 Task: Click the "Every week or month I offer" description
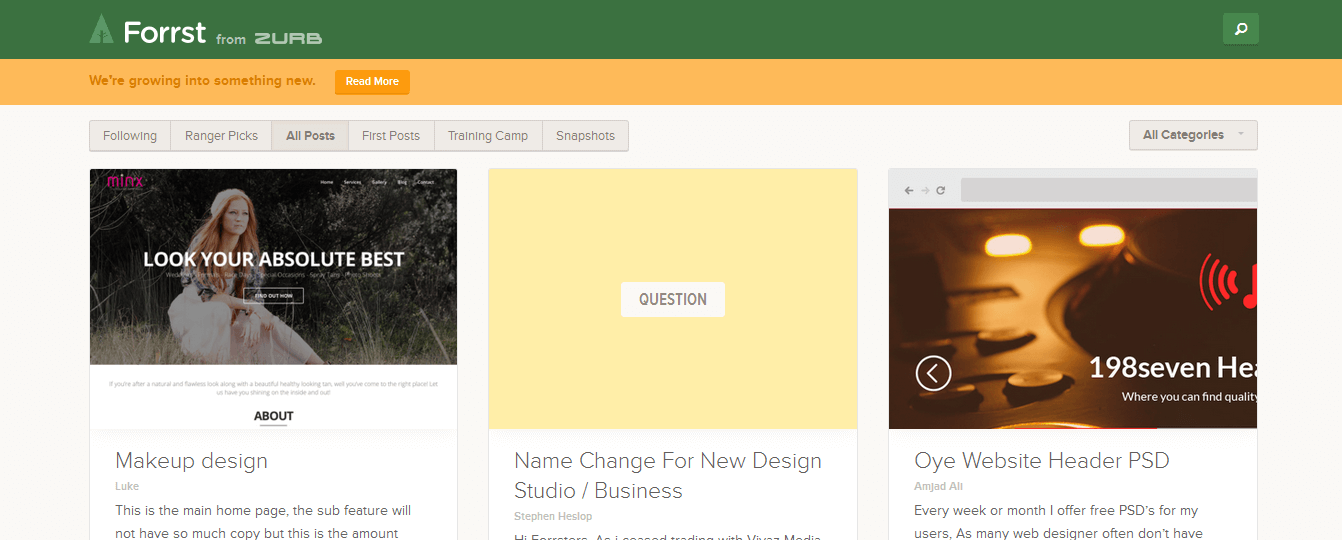pyautogui.click(x=1059, y=522)
